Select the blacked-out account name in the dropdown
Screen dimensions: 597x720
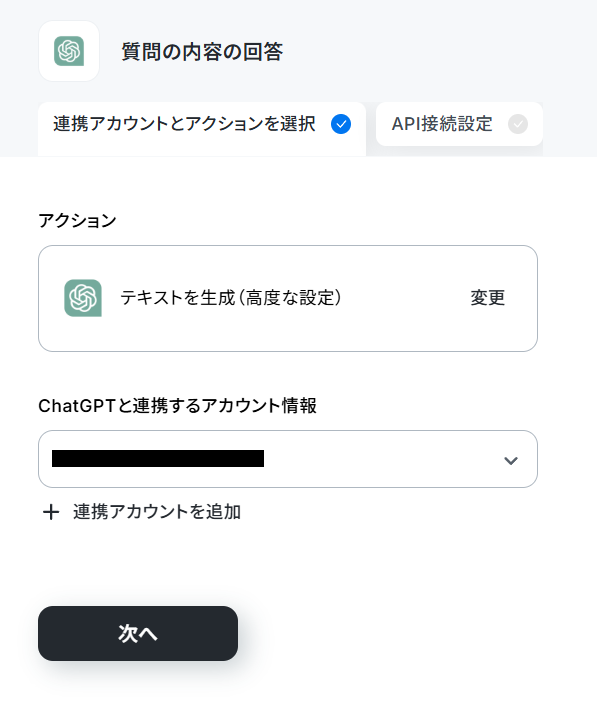pyautogui.click(x=158, y=458)
